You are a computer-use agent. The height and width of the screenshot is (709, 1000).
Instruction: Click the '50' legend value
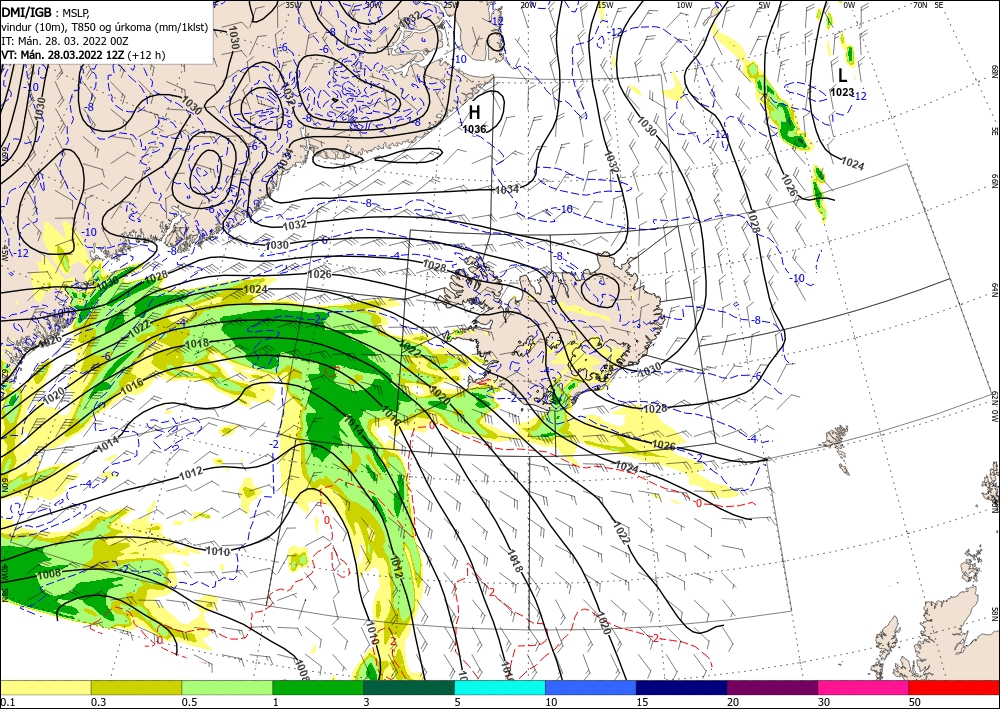pyautogui.click(x=915, y=702)
